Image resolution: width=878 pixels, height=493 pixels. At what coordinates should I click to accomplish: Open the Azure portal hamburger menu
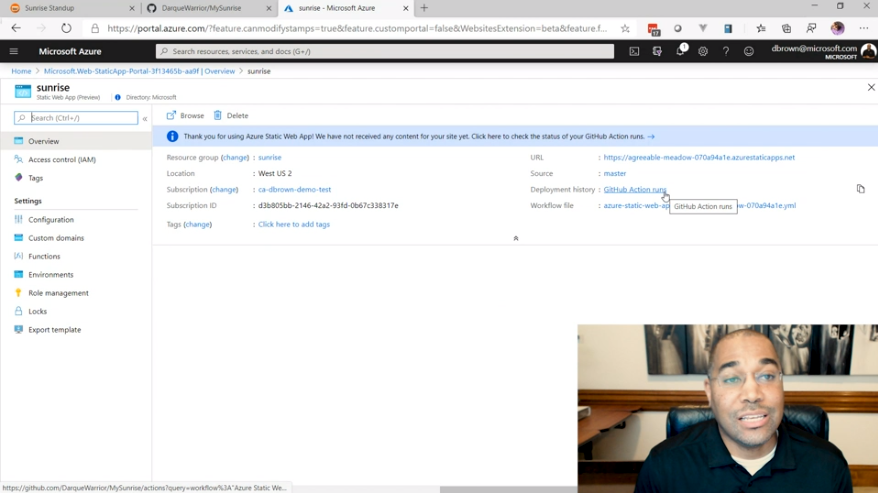[14, 51]
